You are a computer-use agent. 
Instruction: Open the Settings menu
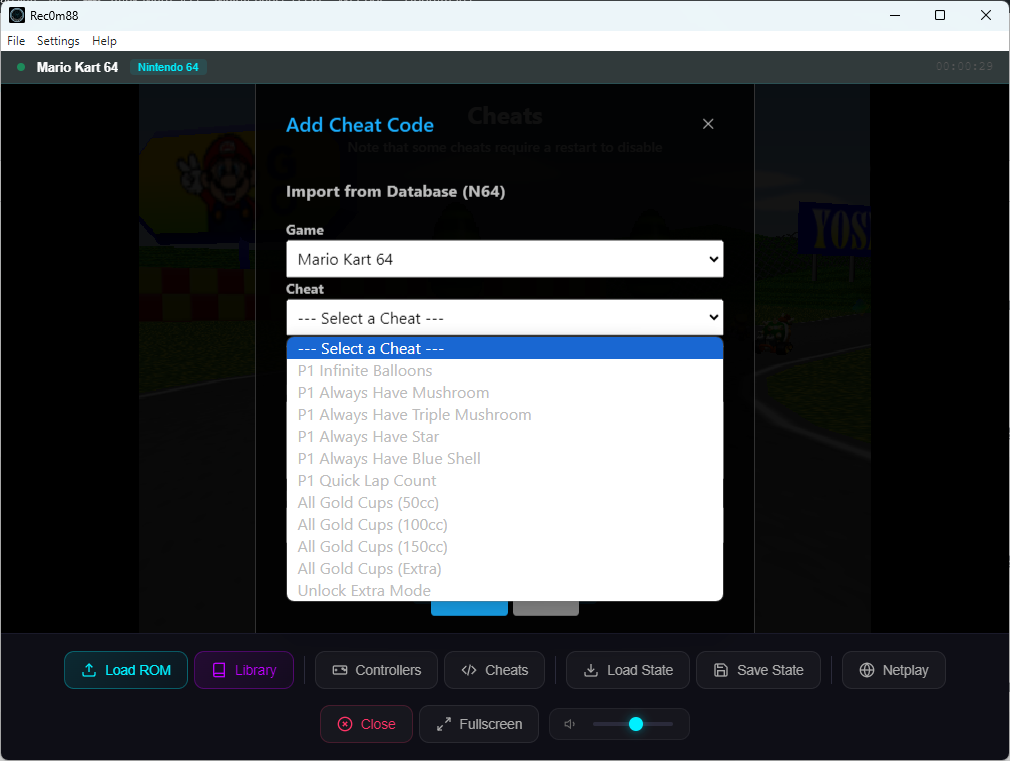[x=58, y=41]
